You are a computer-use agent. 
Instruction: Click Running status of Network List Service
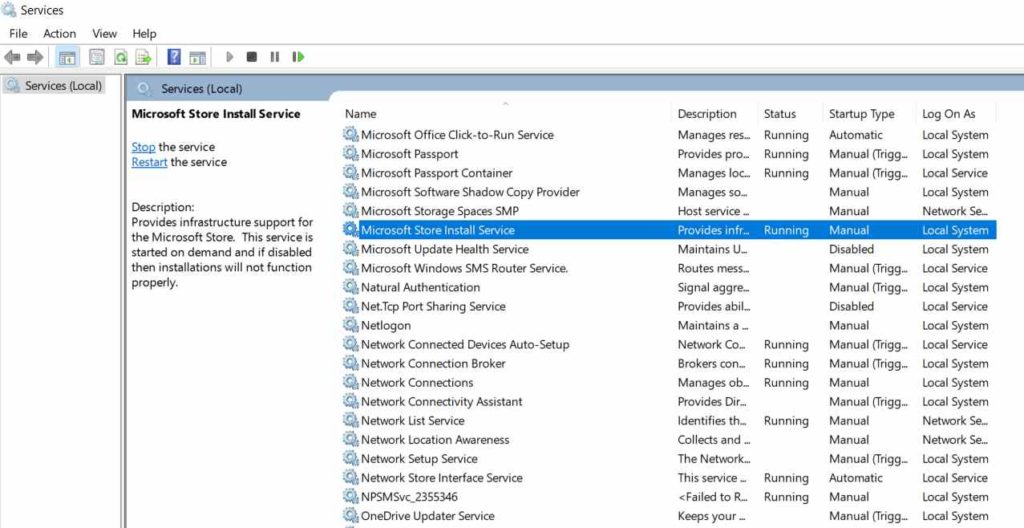tap(786, 421)
